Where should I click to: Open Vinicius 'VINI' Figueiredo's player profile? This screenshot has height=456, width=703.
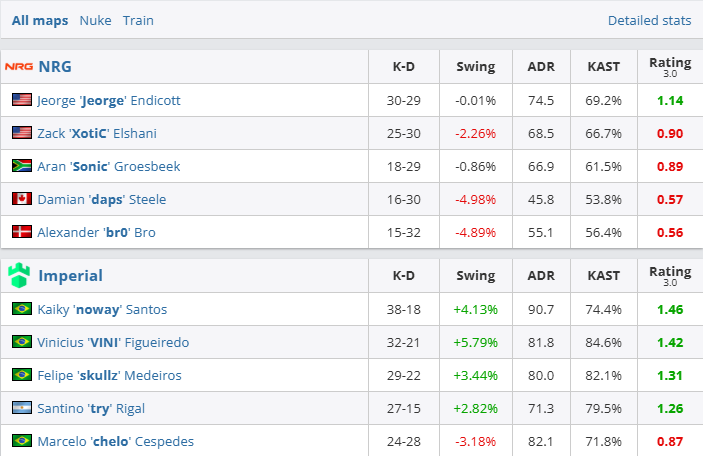(x=113, y=342)
